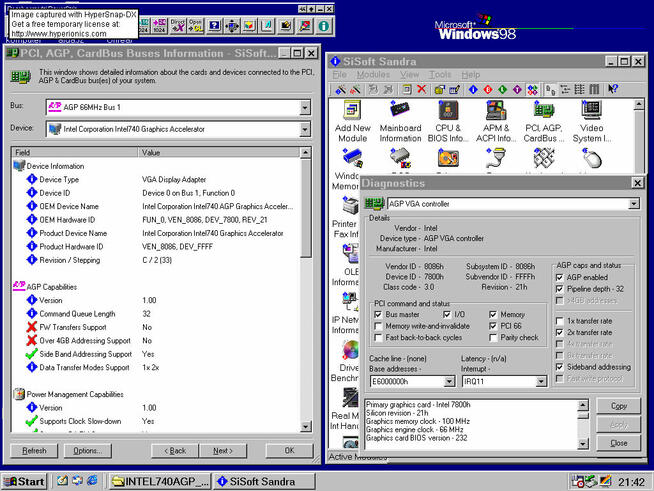654x491 pixels.
Task: Open the APM & ACPI Info module
Action: click(496, 121)
